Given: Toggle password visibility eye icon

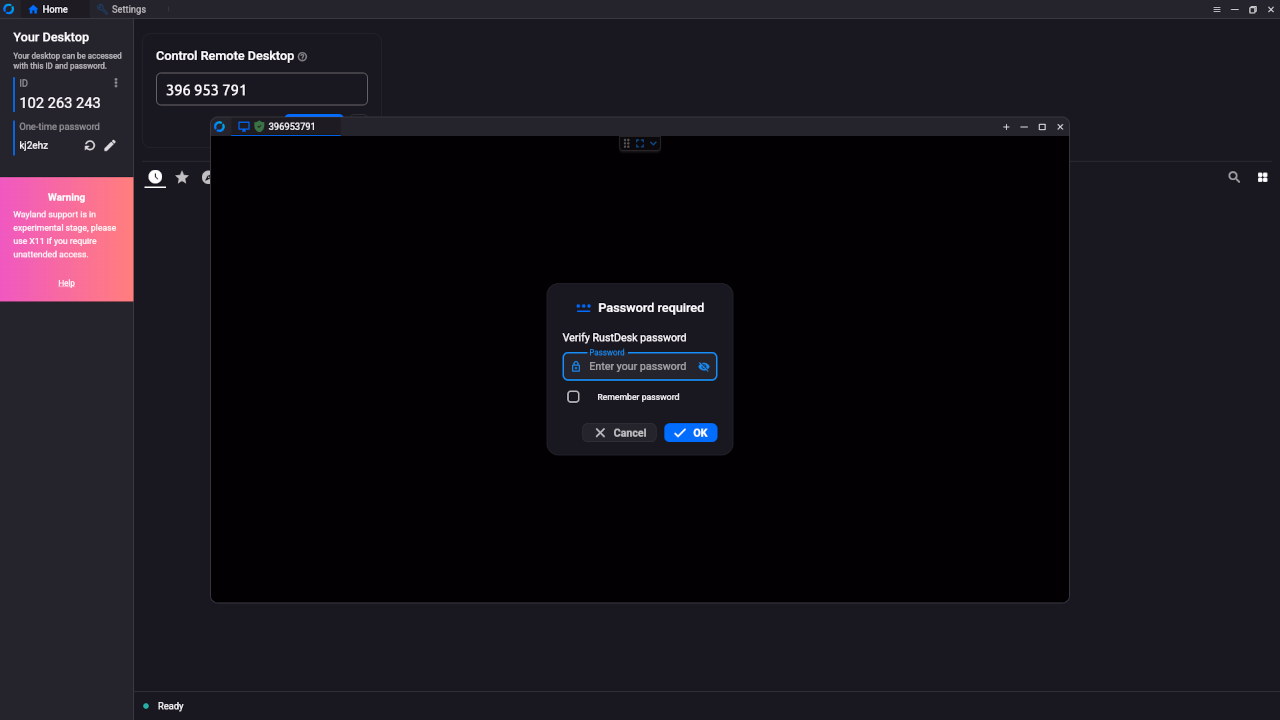Looking at the screenshot, I should point(704,367).
